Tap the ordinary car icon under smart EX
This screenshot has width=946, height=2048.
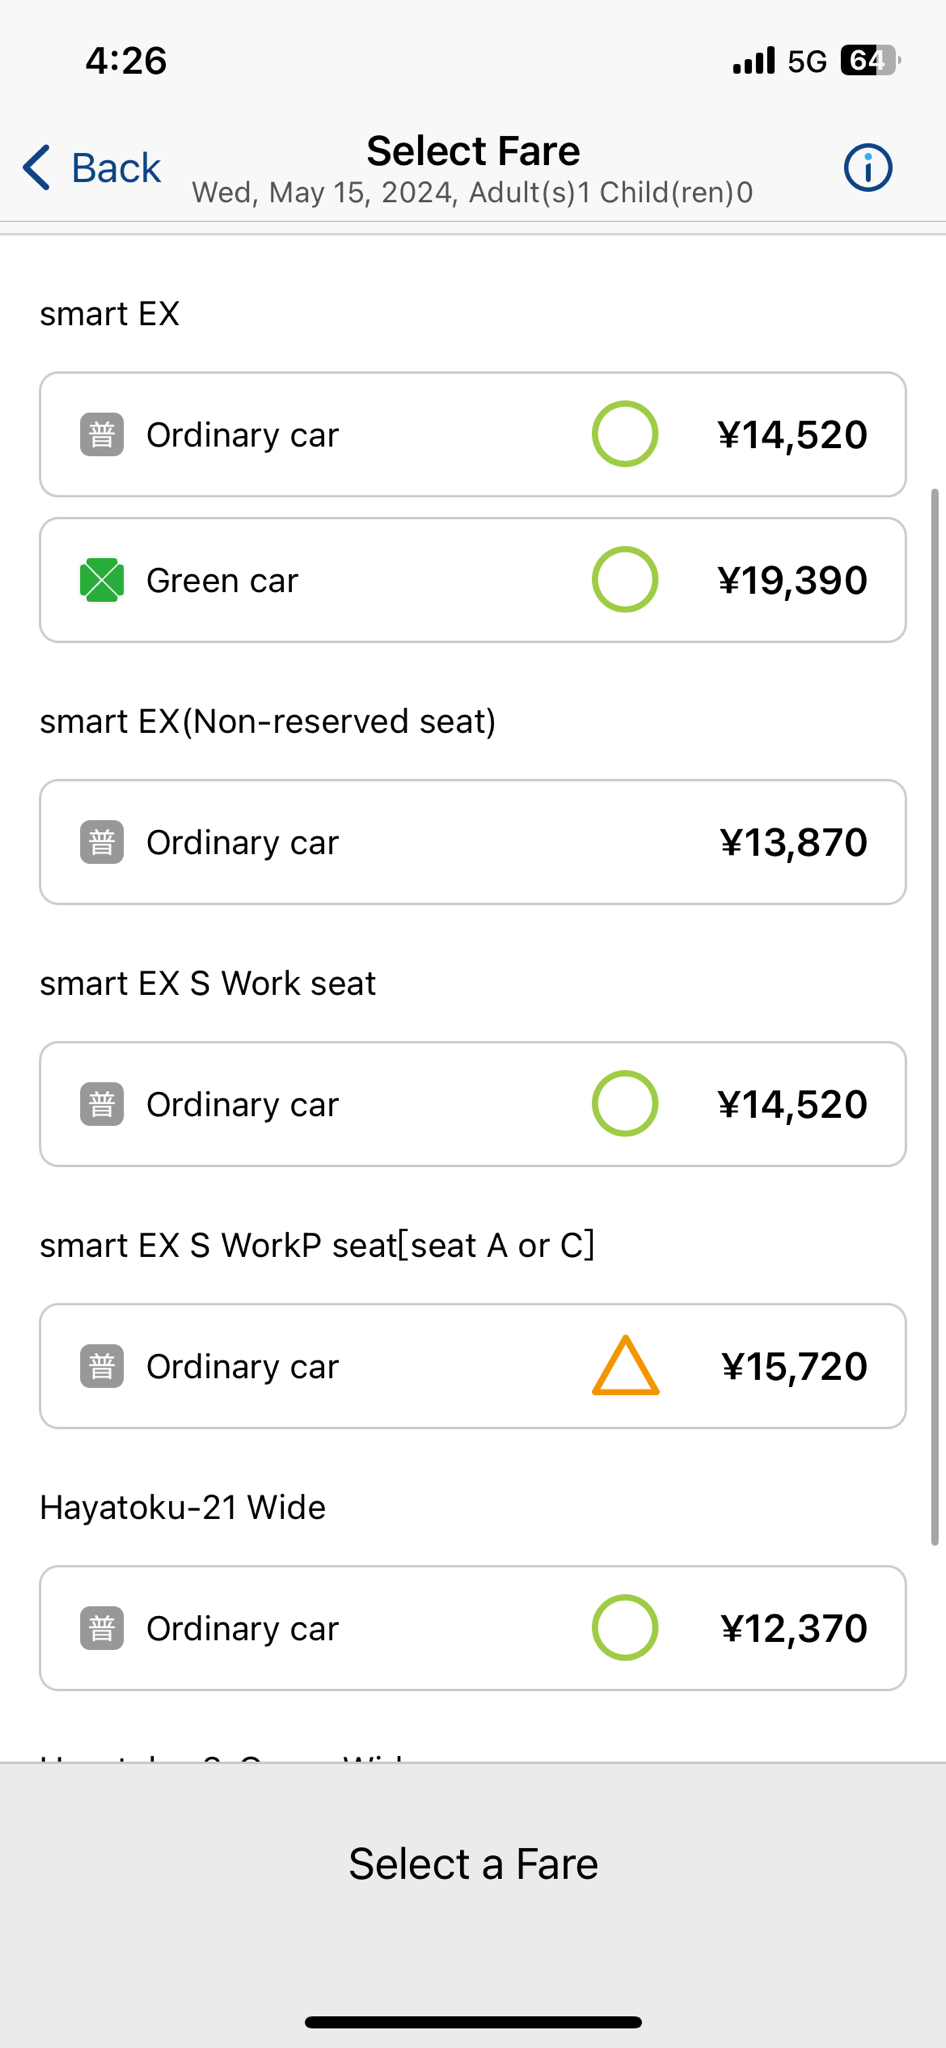click(x=102, y=435)
